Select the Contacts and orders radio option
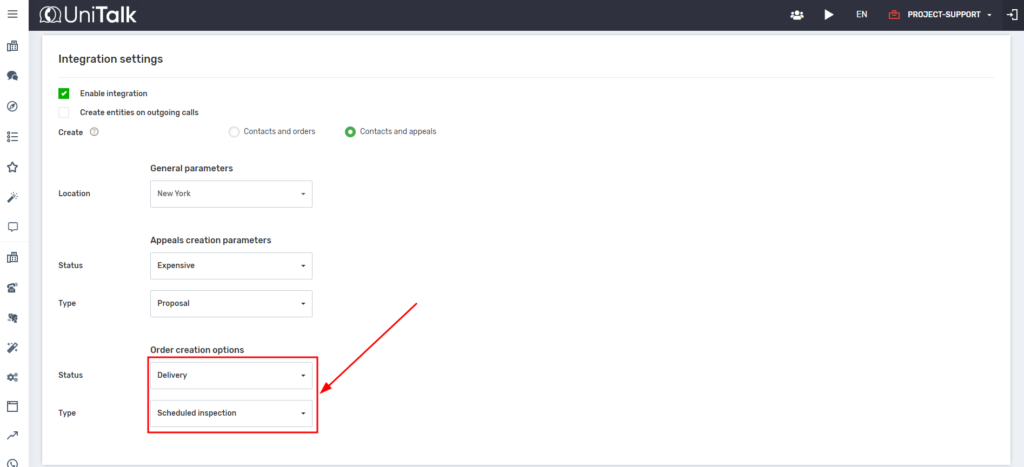The height and width of the screenshot is (467, 1024). click(x=234, y=132)
